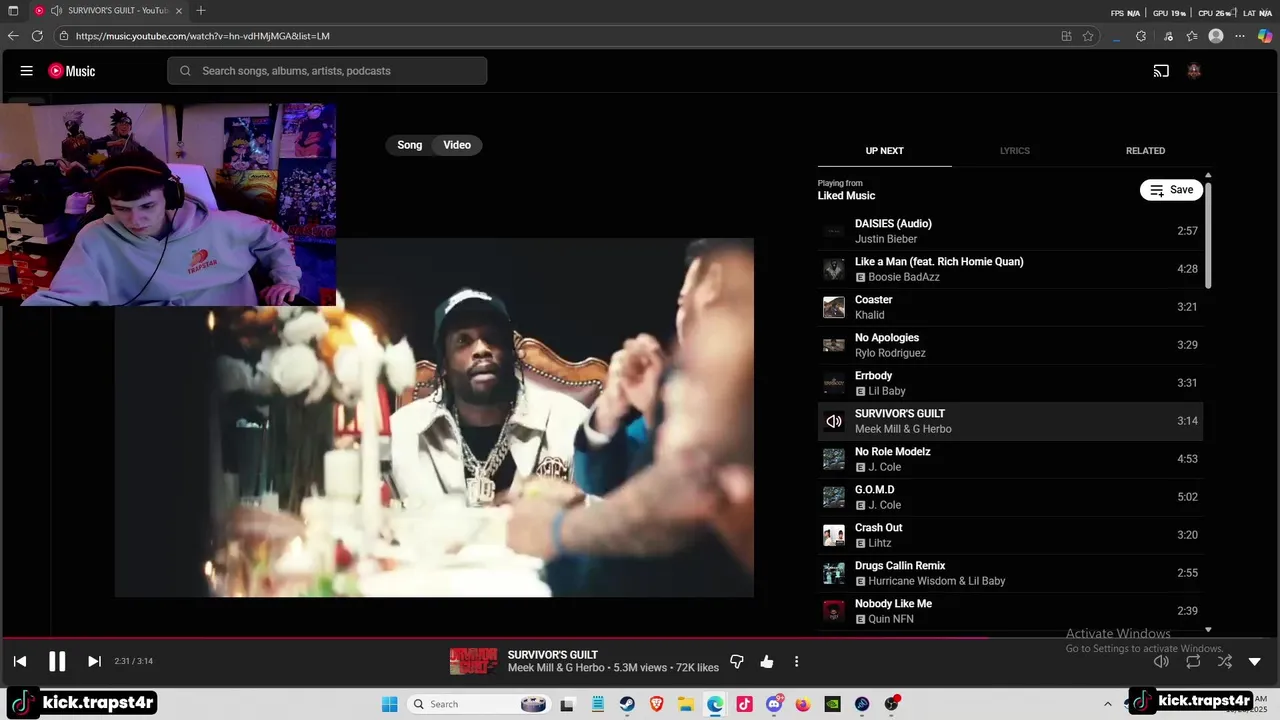
Task: Save the queue with Save button
Action: [1171, 190]
